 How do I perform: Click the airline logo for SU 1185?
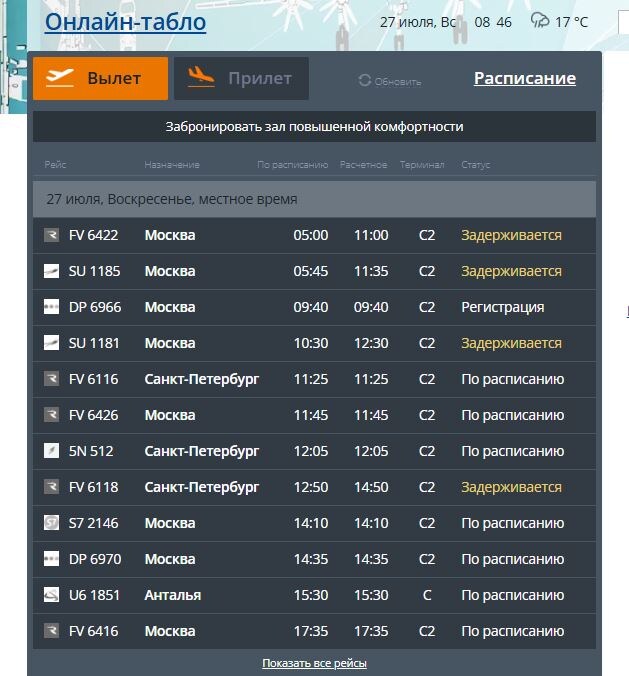pyautogui.click(x=51, y=271)
